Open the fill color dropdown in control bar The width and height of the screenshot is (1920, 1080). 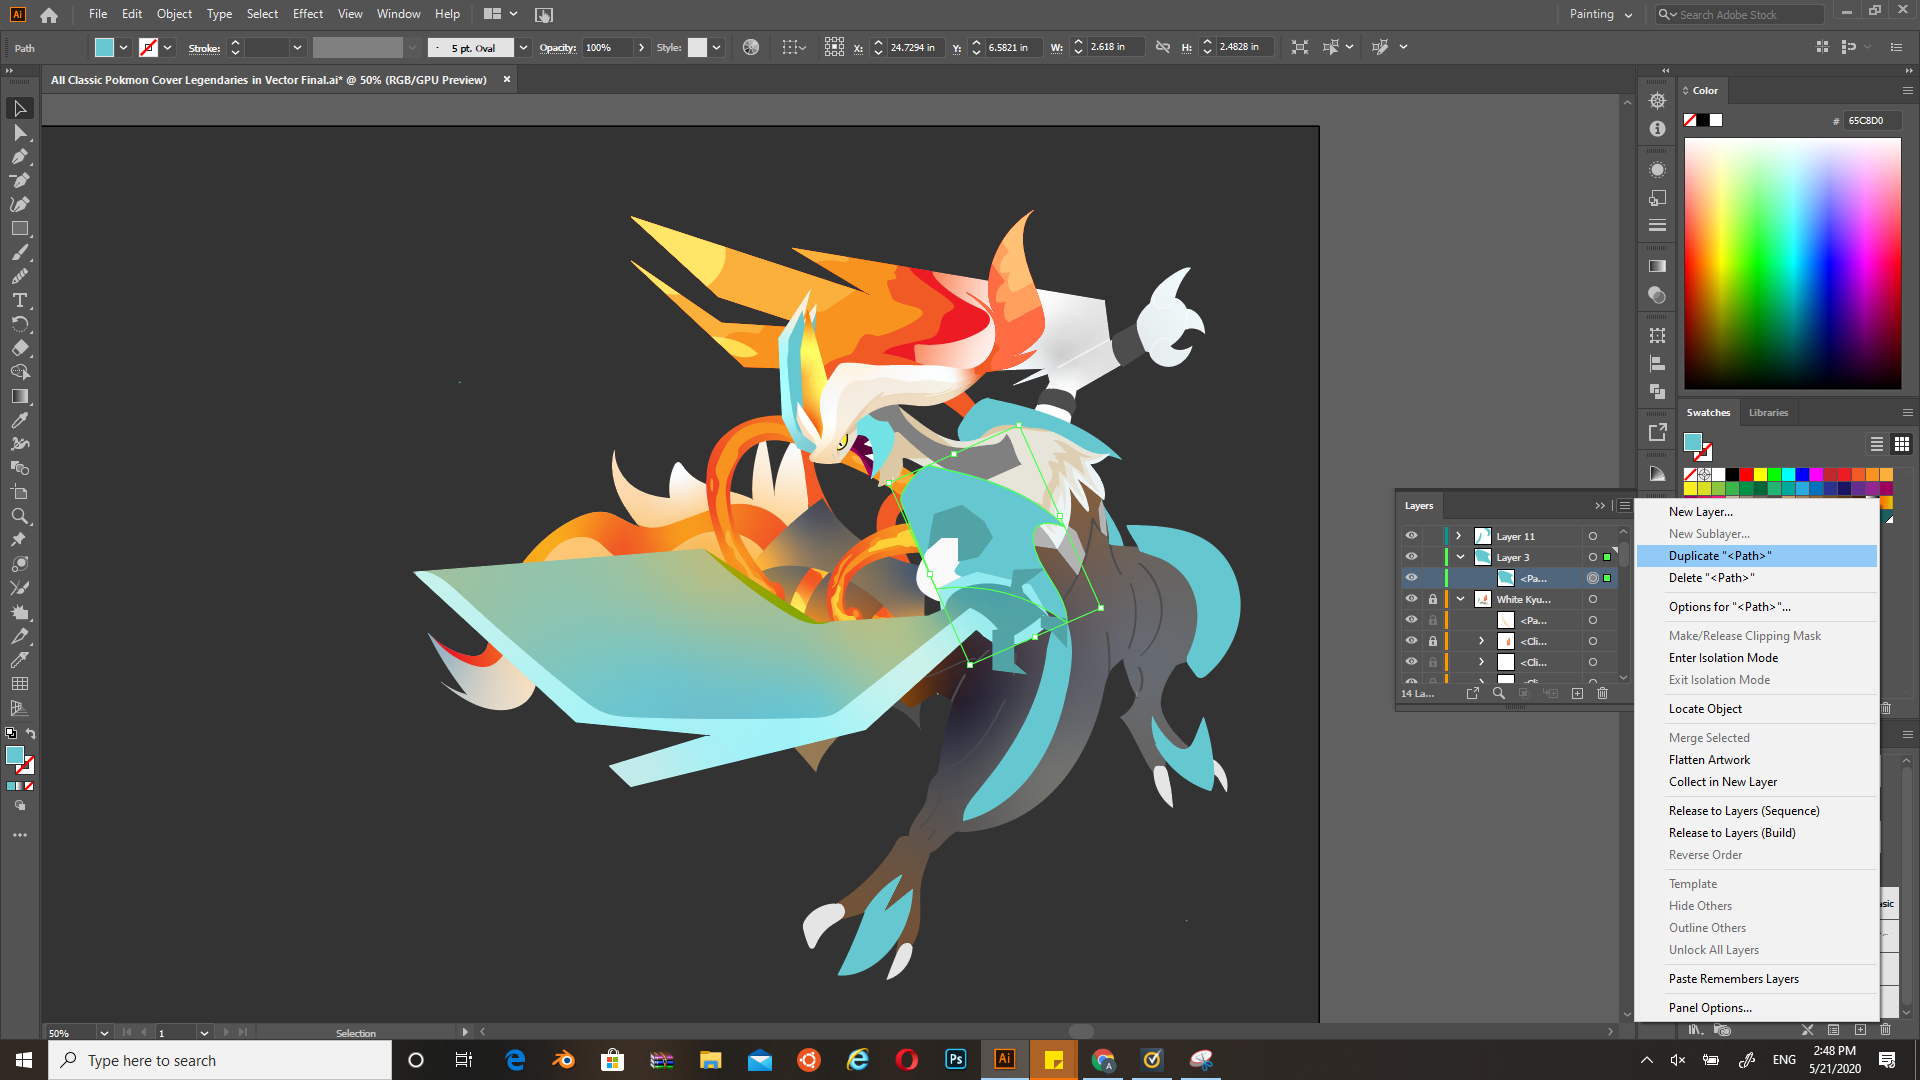[x=123, y=47]
